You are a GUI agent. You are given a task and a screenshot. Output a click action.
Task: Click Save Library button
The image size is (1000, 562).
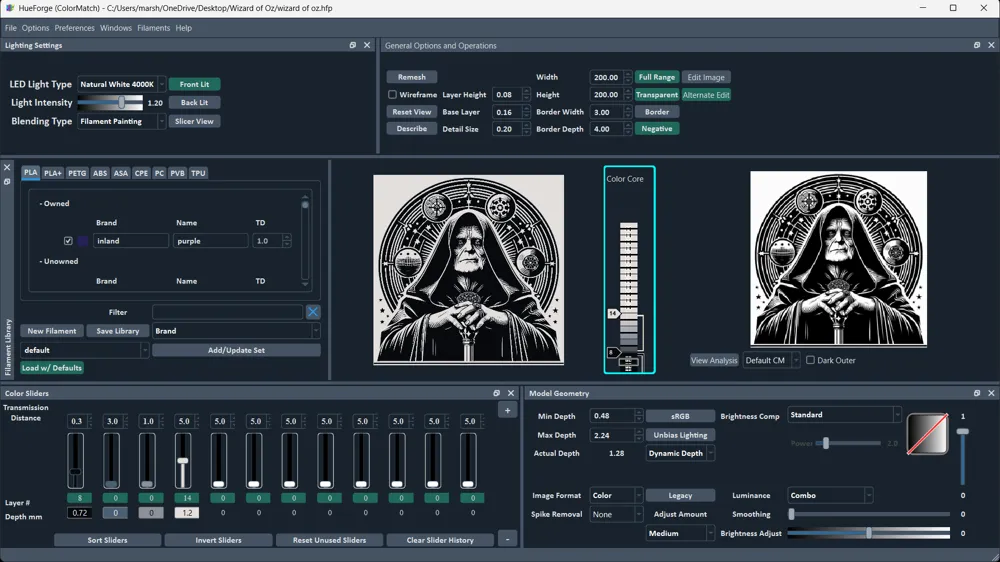(117, 331)
